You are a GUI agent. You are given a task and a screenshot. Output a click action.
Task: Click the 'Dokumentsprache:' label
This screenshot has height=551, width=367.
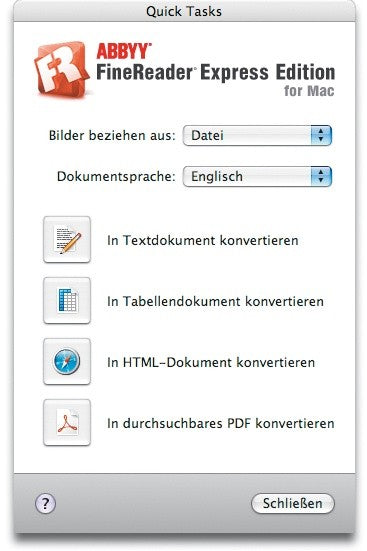click(x=116, y=176)
